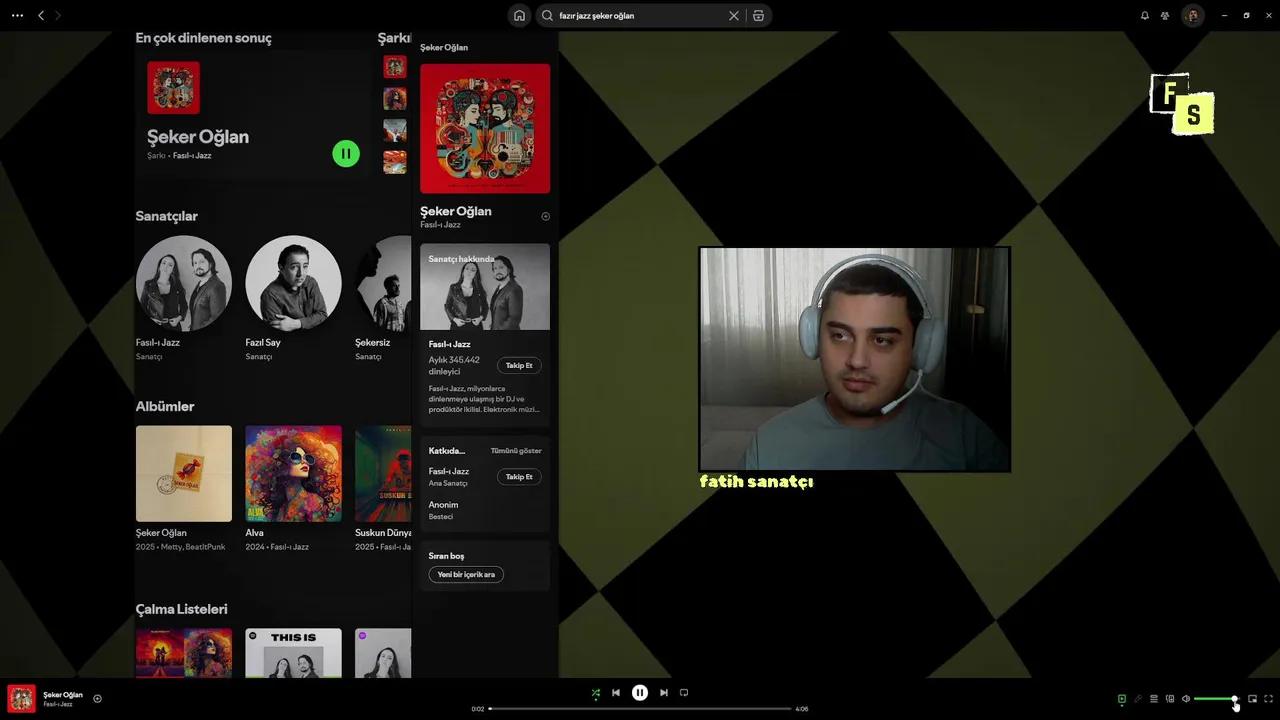The height and width of the screenshot is (720, 1280).
Task: Click Sanatçılar section heading
Action: pos(167,216)
